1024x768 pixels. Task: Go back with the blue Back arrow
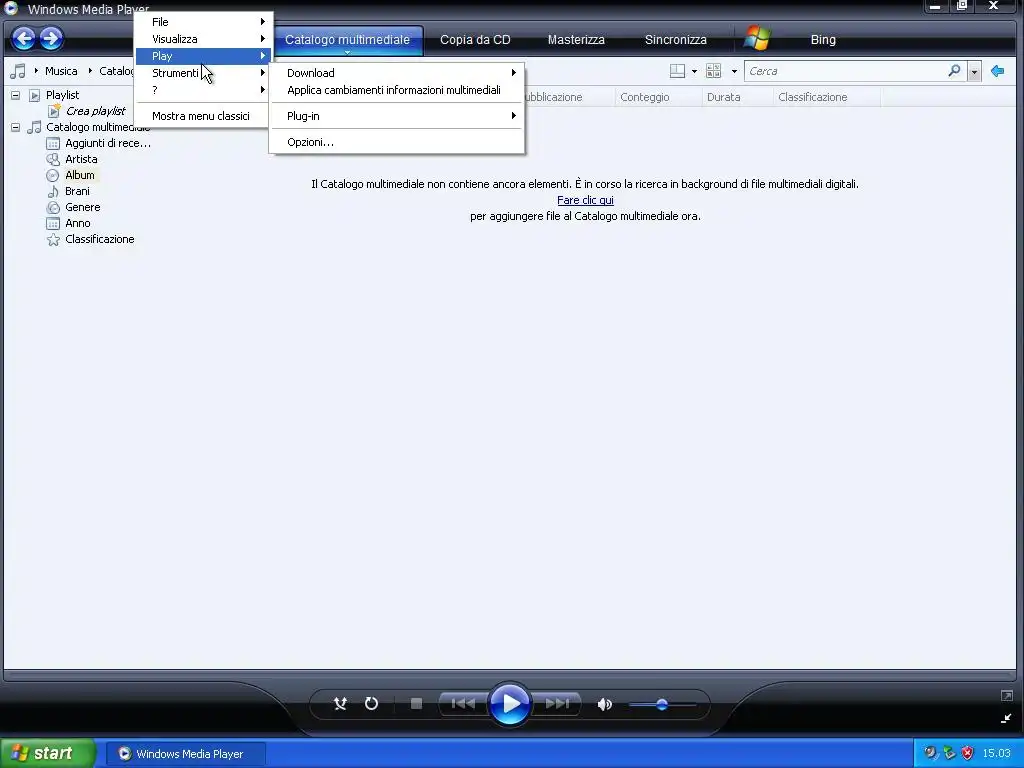(x=24, y=39)
